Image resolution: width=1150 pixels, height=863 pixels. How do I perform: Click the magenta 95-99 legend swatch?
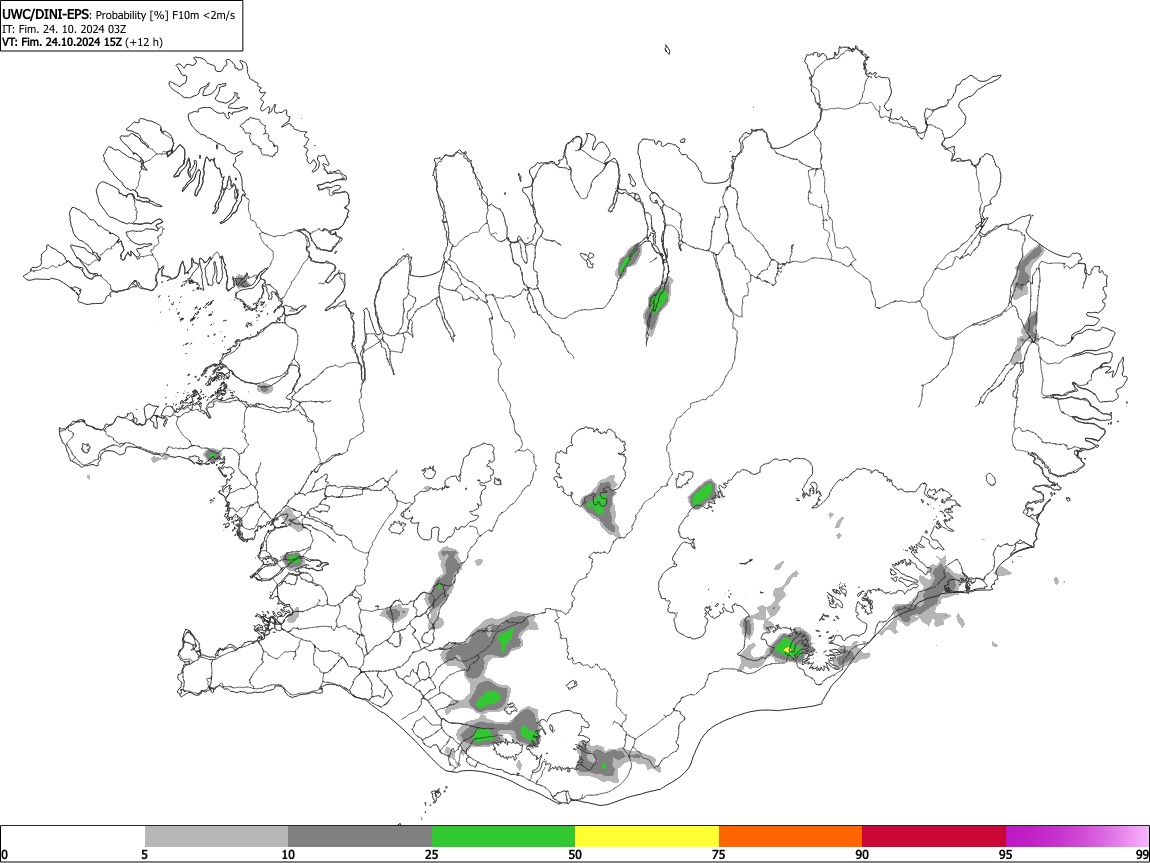click(x=1077, y=836)
